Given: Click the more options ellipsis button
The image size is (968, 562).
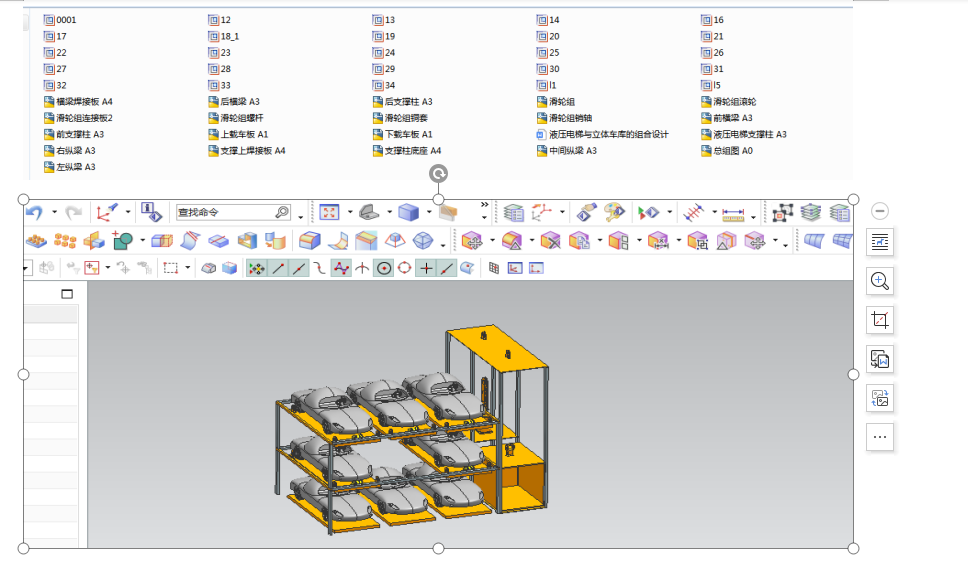Looking at the screenshot, I should tap(880, 437).
